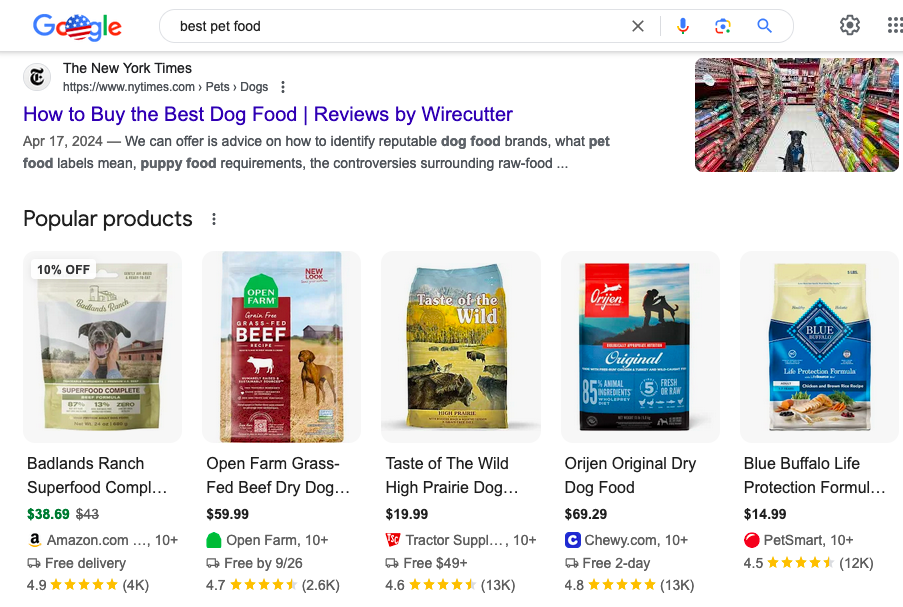This screenshot has width=903, height=607.
Task: Open the Google apps grid
Action: point(895,26)
